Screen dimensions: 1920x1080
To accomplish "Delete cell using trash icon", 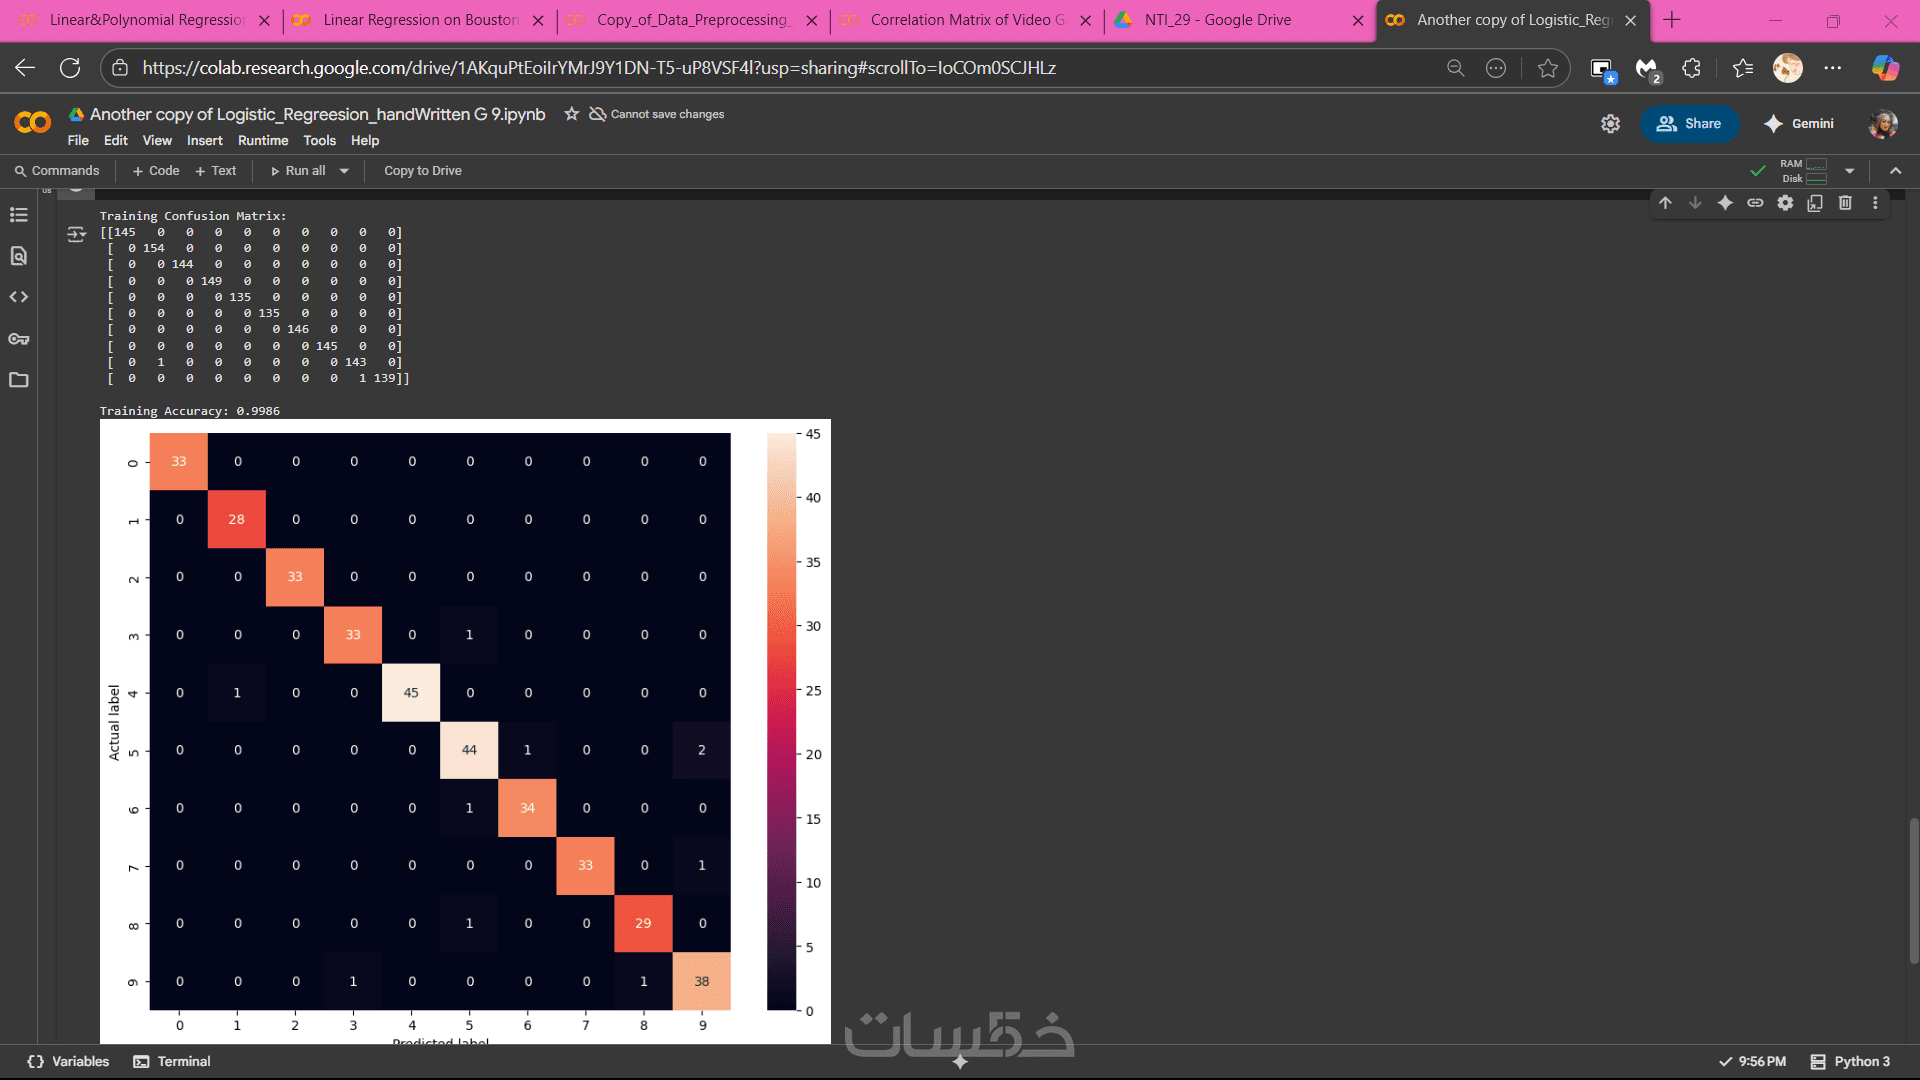I will coord(1845,203).
